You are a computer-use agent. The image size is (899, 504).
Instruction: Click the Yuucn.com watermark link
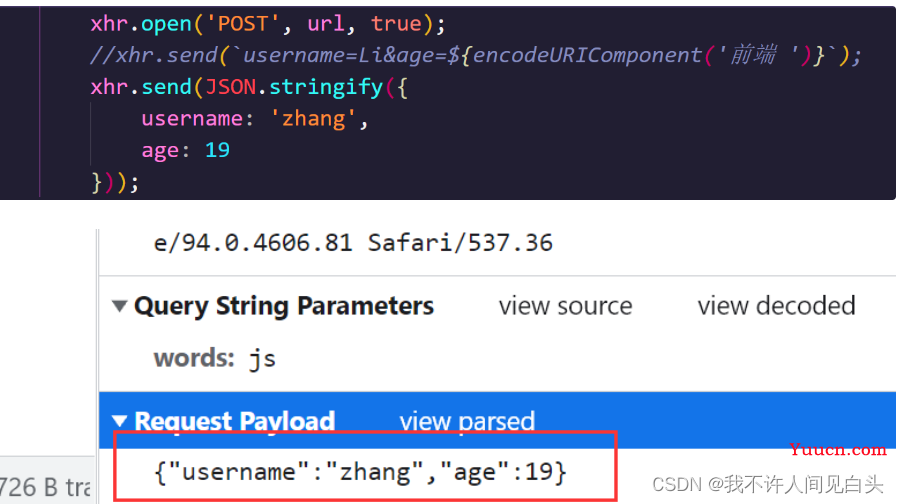pyautogui.click(x=838, y=450)
